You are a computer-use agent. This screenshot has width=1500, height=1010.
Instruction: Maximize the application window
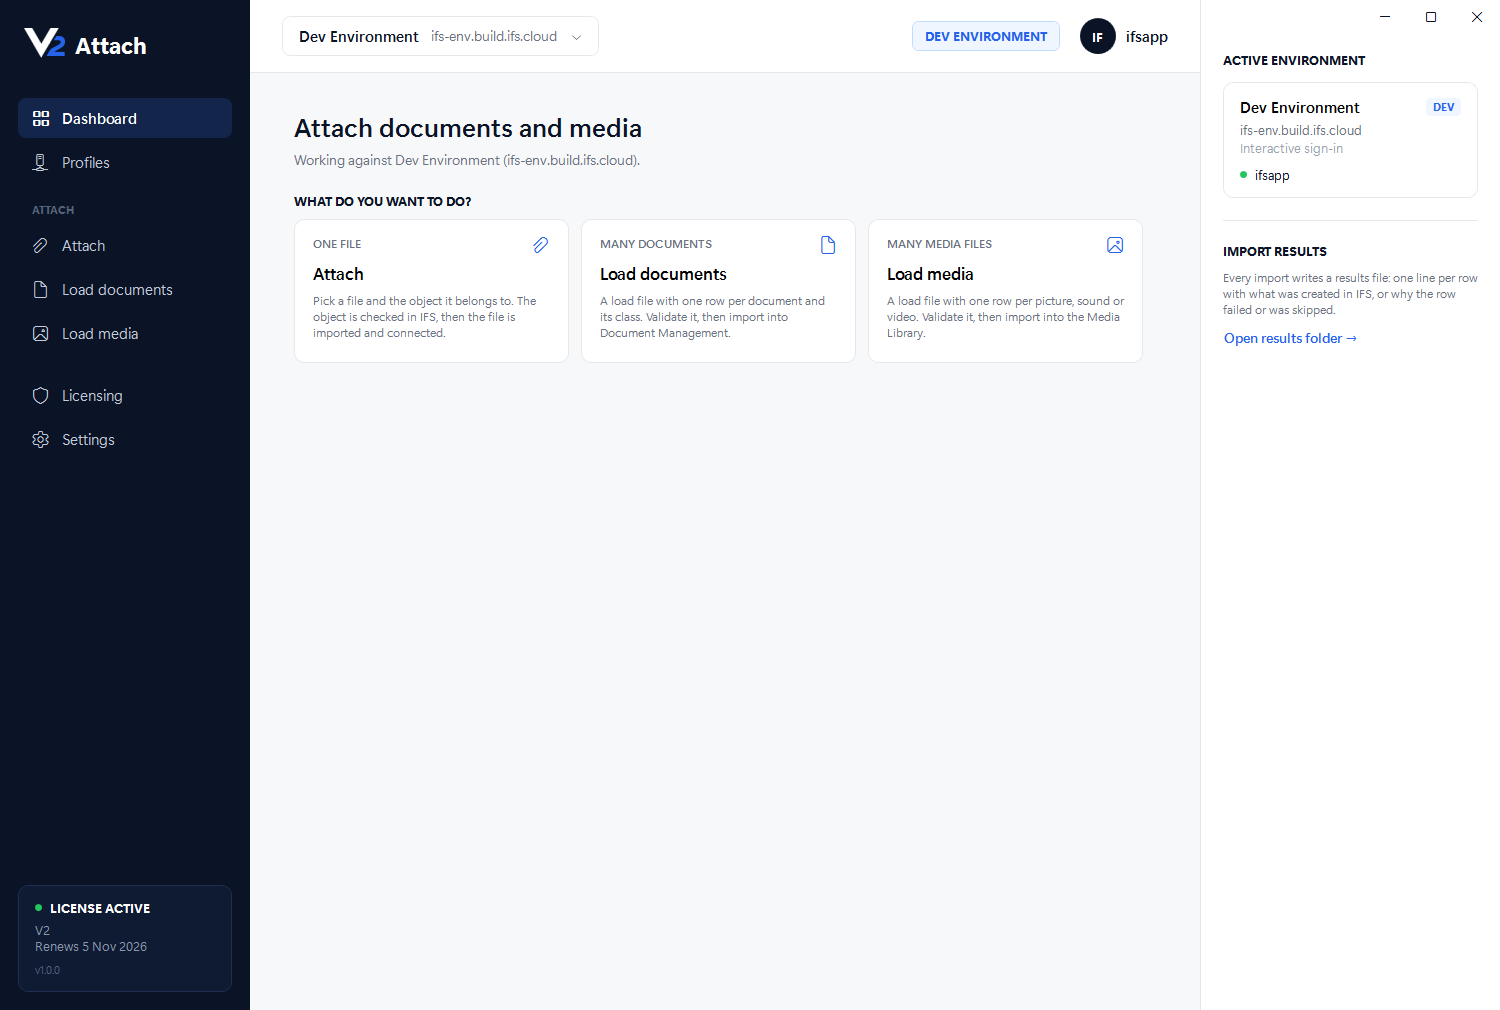[1431, 17]
